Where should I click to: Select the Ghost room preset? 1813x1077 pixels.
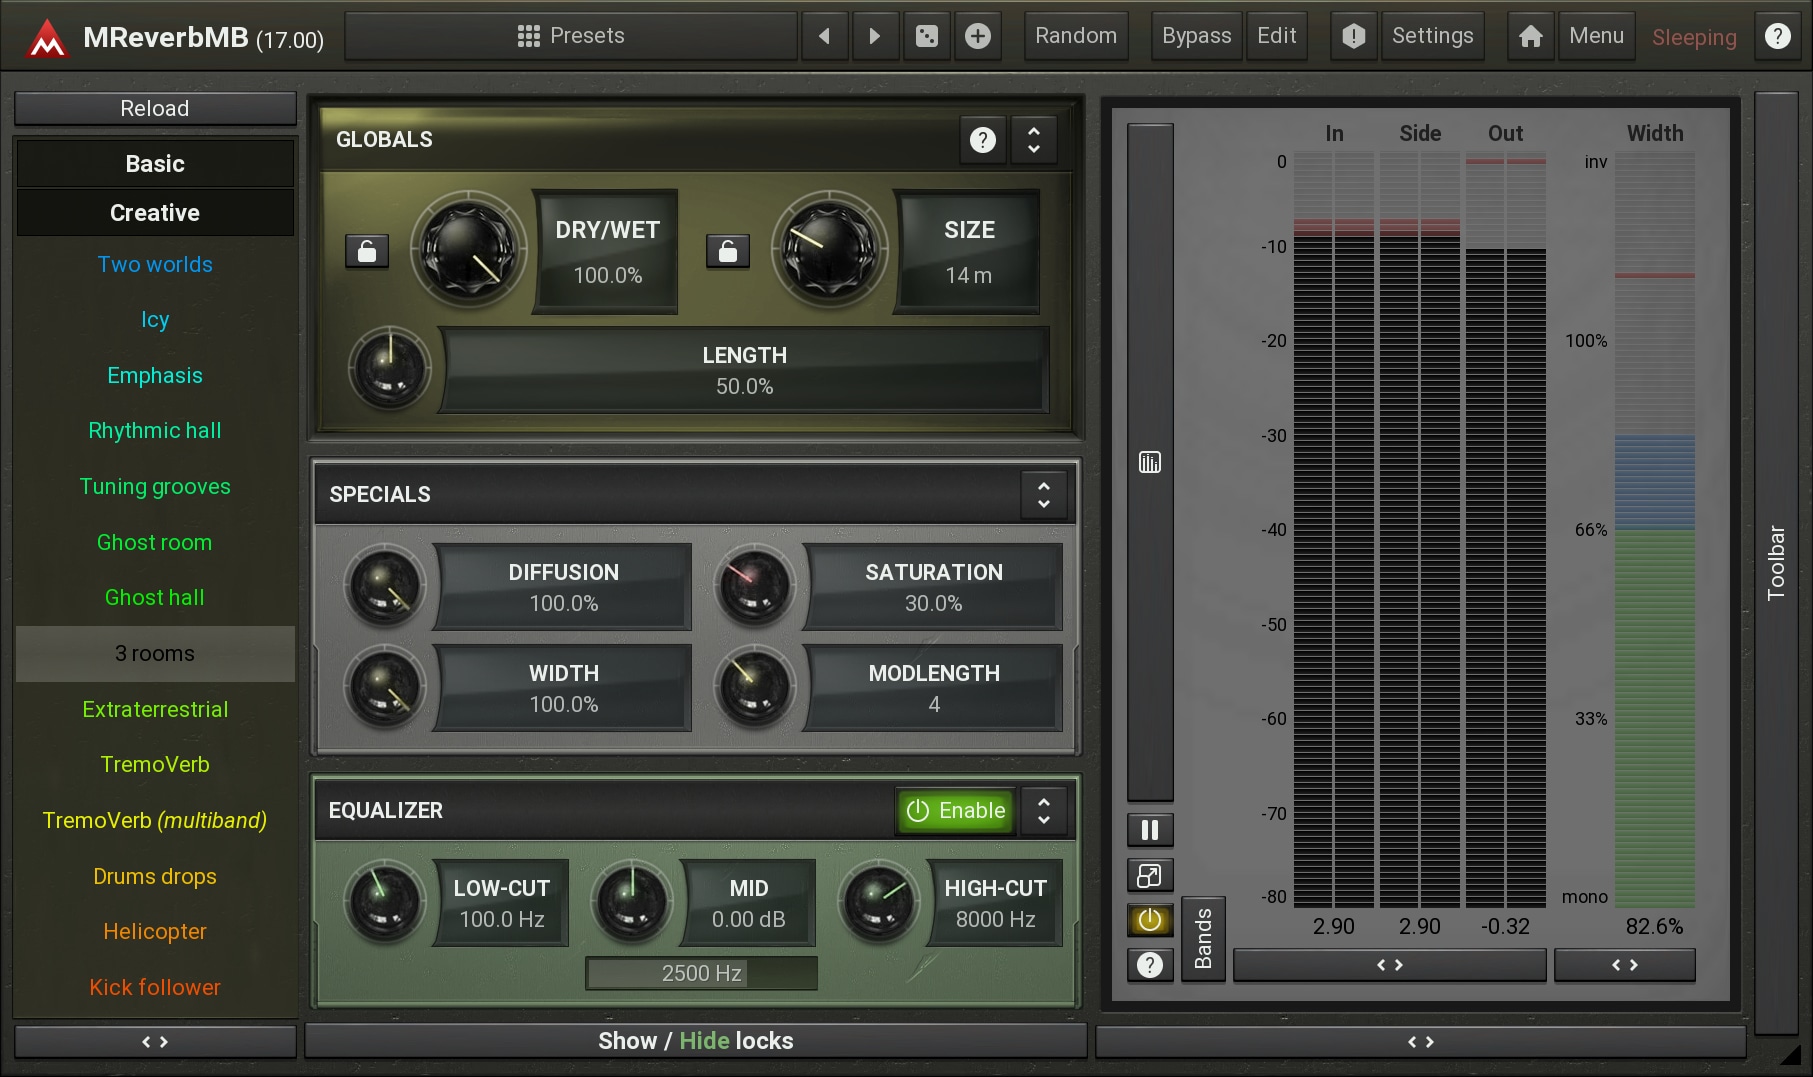coord(155,542)
